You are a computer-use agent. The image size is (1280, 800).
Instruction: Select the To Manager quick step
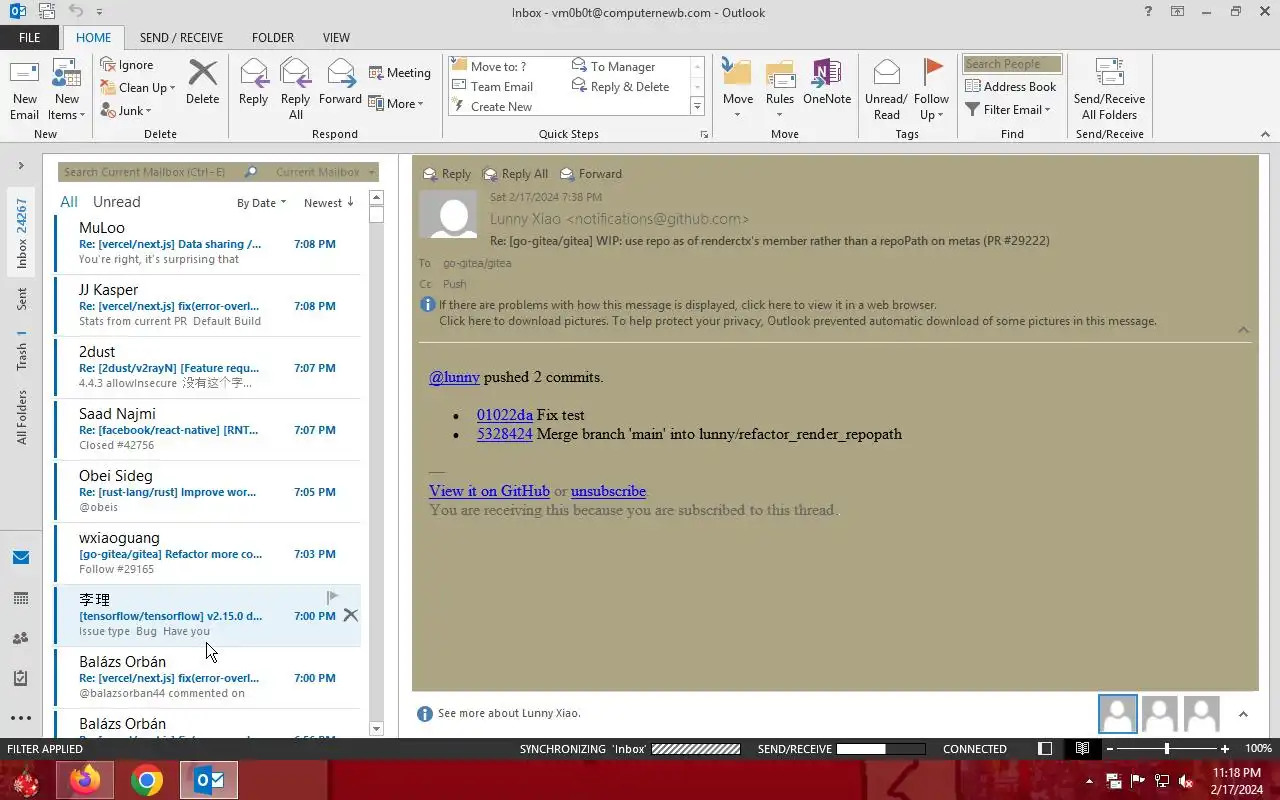coord(613,67)
